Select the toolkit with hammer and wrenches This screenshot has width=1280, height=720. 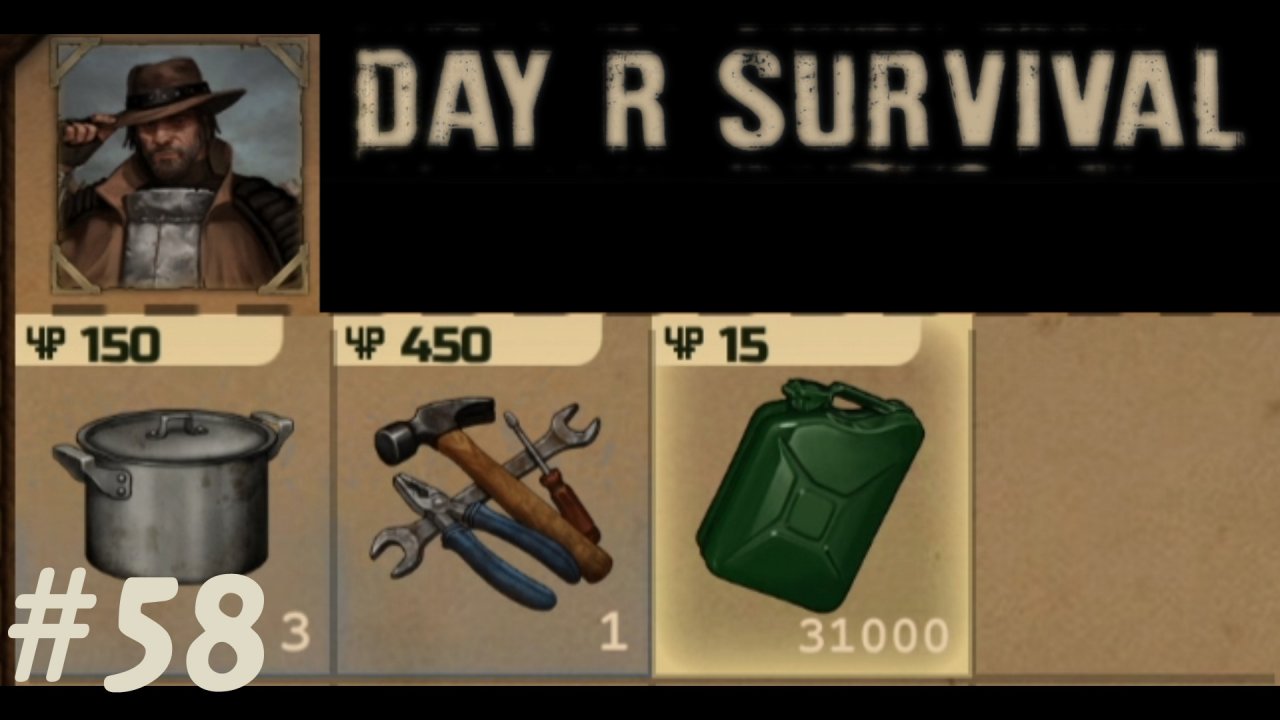click(x=487, y=502)
